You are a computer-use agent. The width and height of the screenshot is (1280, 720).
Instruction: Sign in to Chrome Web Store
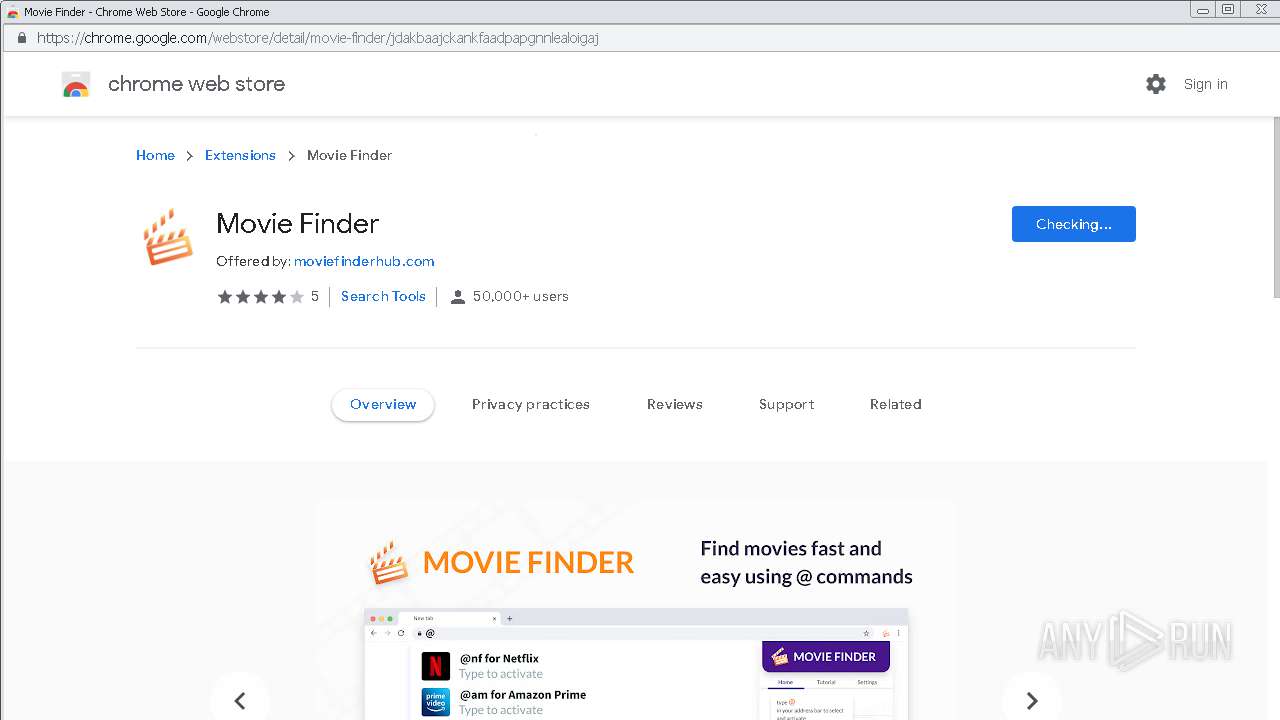click(x=1205, y=84)
